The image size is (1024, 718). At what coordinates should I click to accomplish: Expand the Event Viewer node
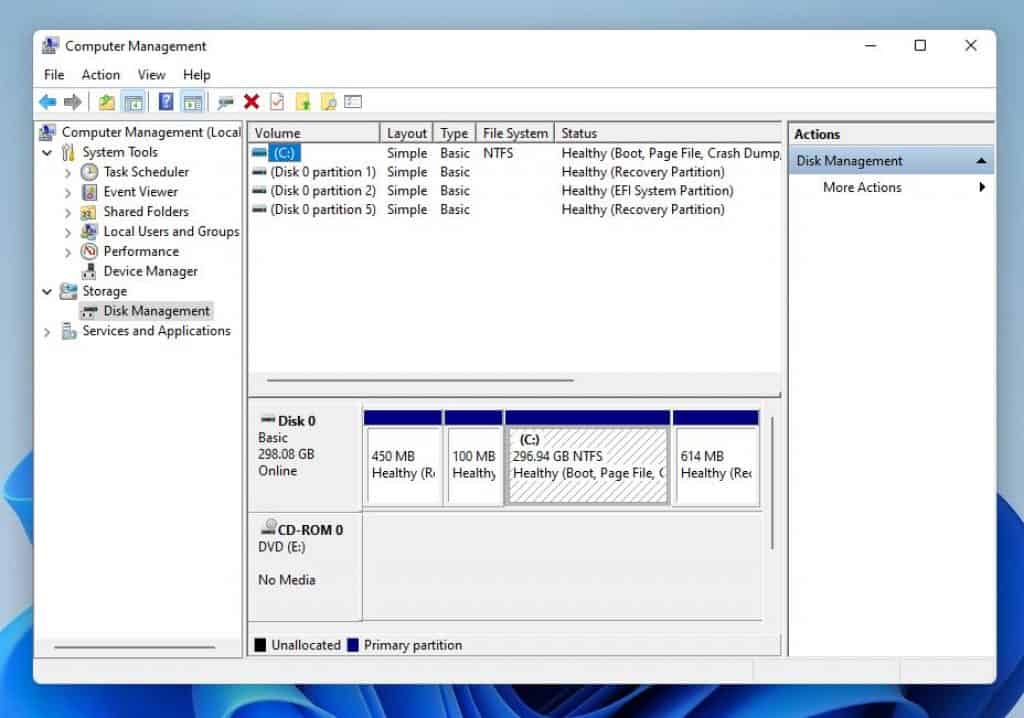pos(68,193)
